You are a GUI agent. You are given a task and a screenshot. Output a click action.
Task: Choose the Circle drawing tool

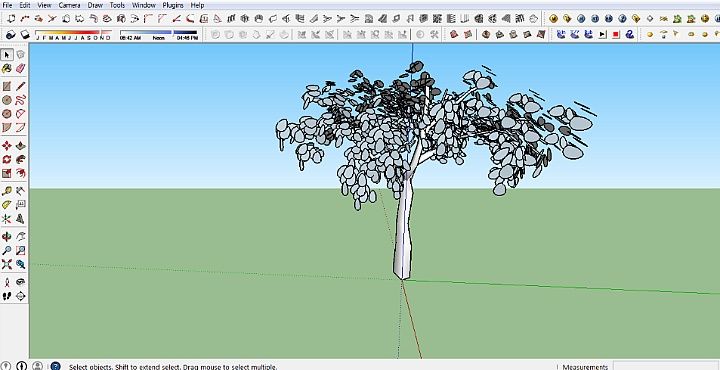pyautogui.click(x=6, y=100)
